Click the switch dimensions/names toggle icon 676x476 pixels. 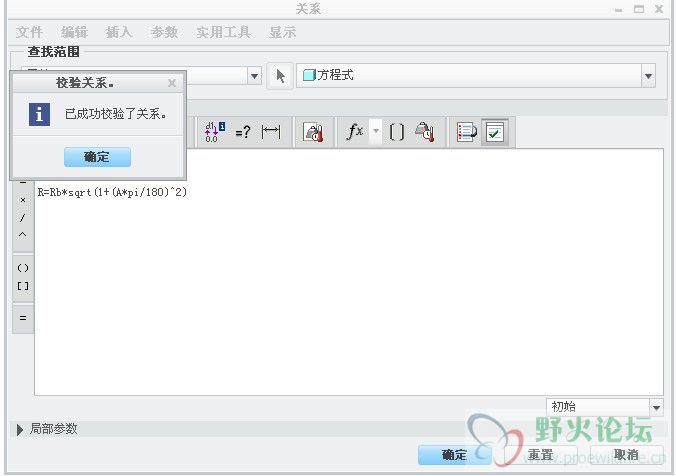click(x=214, y=132)
